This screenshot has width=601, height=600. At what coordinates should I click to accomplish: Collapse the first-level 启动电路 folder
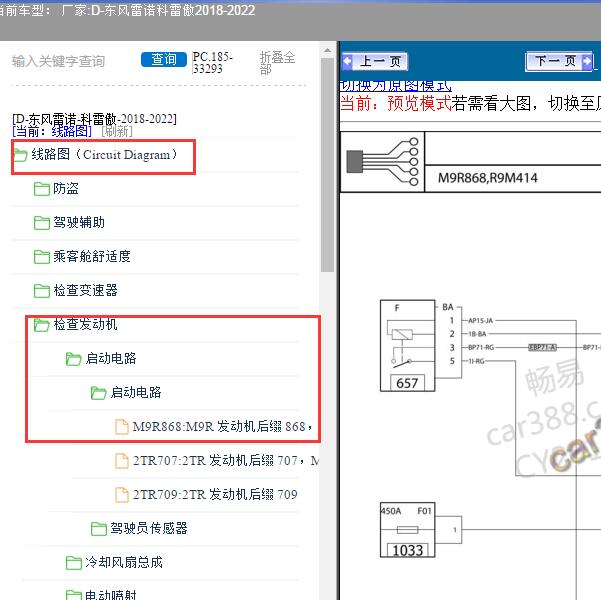click(111, 358)
